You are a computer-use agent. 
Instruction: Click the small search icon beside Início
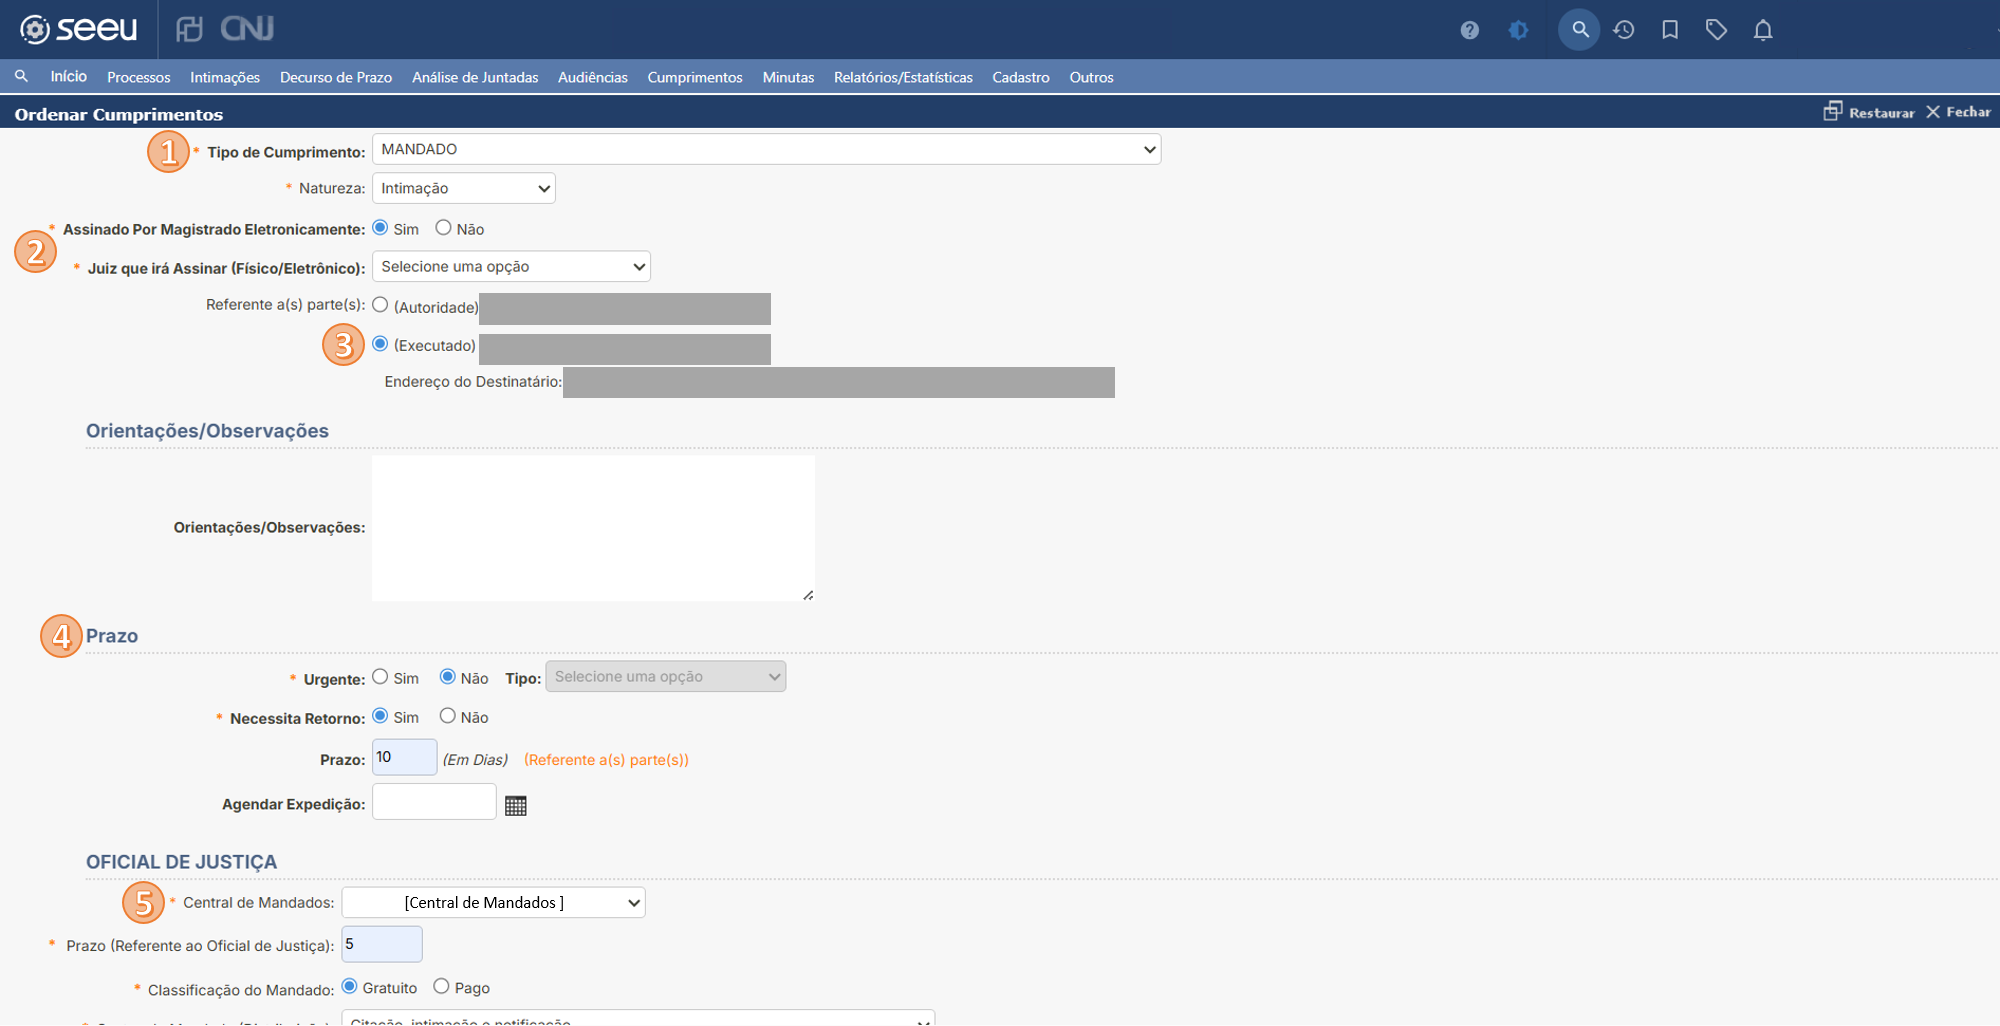click(x=21, y=76)
